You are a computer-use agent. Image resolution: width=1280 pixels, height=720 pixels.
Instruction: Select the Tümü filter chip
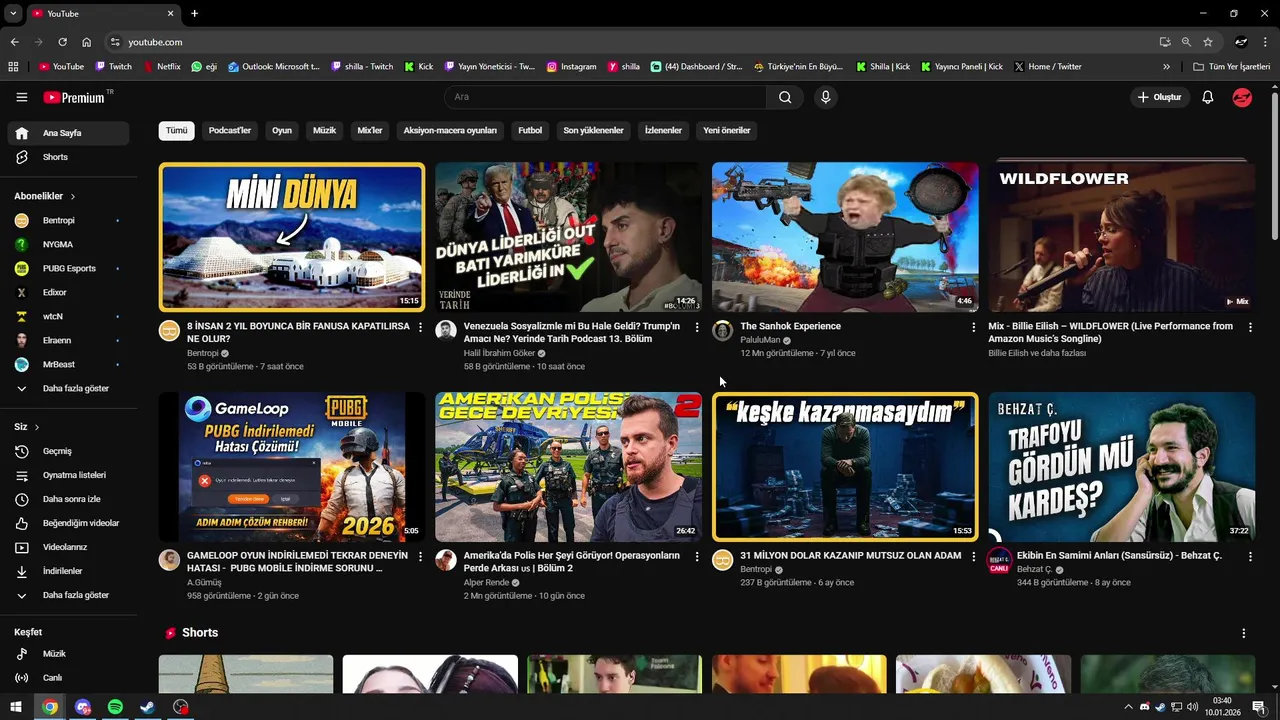pos(176,131)
